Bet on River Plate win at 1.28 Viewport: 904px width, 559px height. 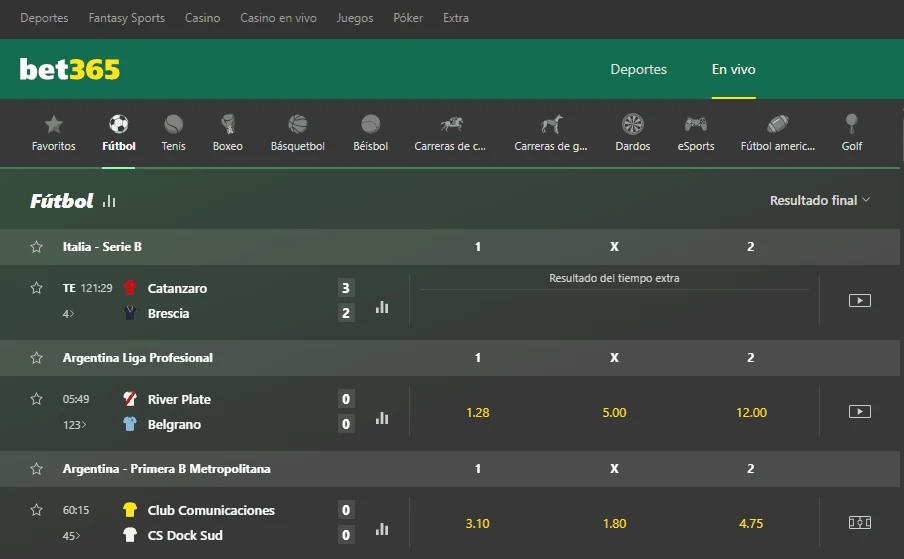click(477, 413)
